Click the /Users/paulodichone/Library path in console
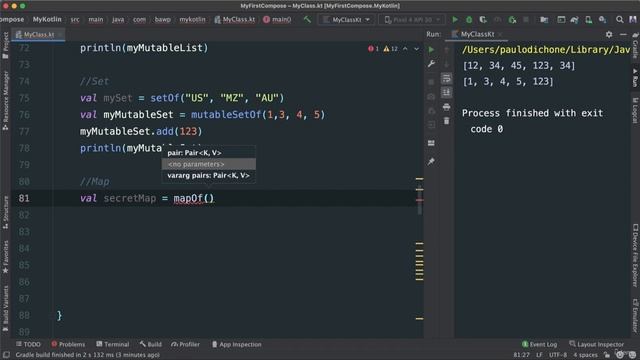640x360 pixels. point(546,50)
